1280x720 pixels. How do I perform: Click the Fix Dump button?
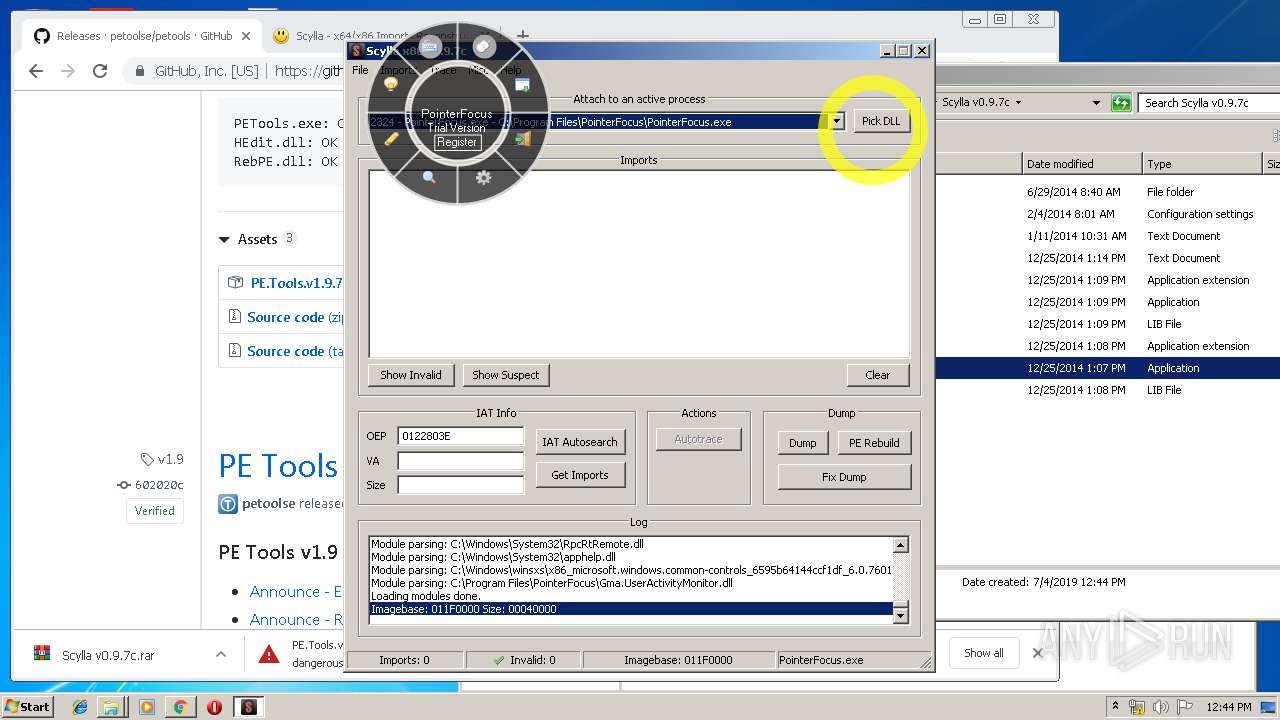click(844, 477)
